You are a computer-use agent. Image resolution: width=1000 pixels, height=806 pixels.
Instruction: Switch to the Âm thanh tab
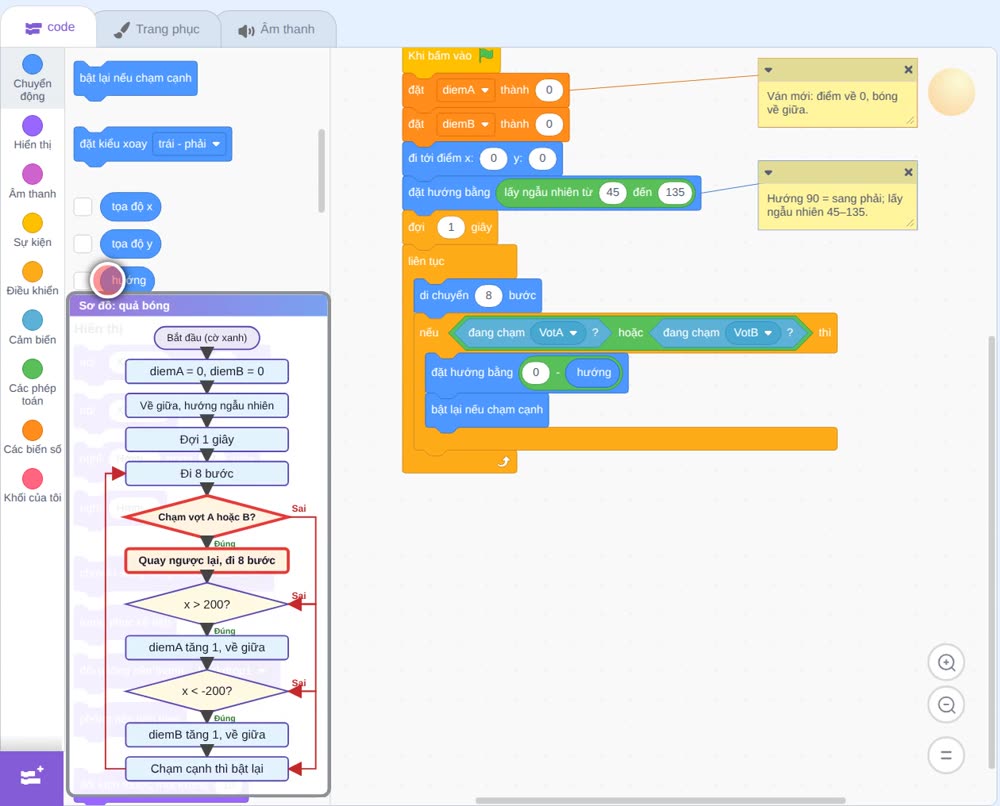pyautogui.click(x=277, y=29)
